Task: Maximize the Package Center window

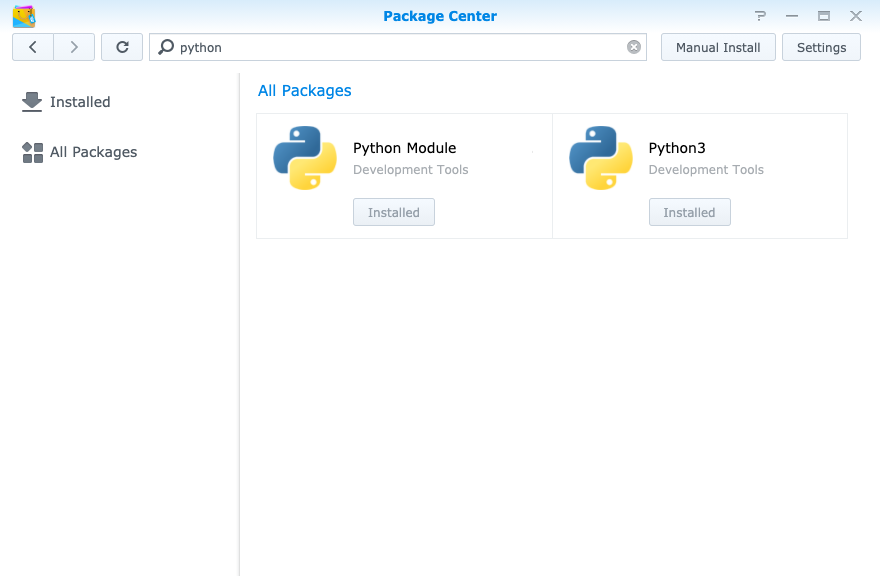Action: (x=824, y=16)
